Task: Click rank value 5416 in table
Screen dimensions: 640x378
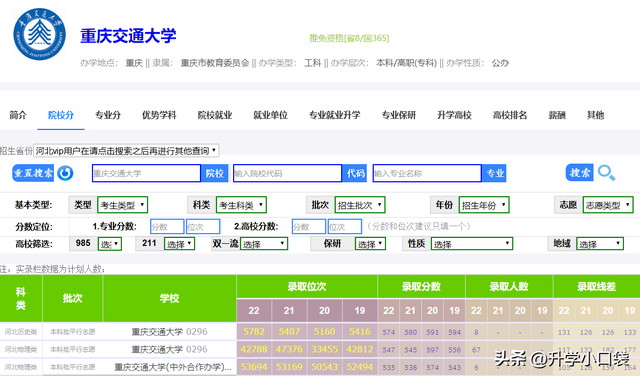Action: (x=360, y=331)
